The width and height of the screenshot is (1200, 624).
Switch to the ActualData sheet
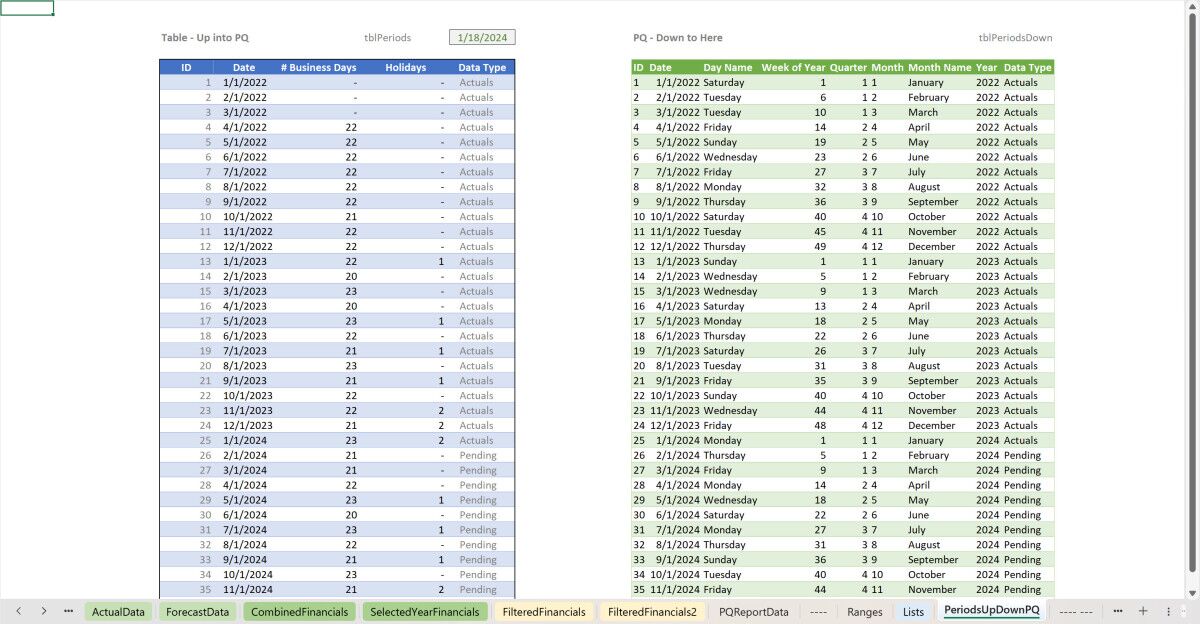(118, 611)
